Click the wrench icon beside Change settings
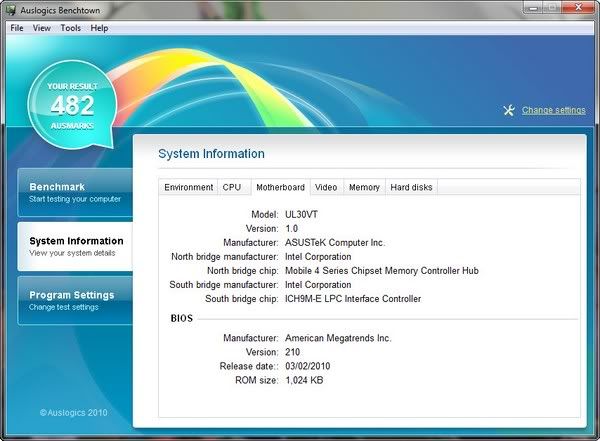 click(509, 110)
